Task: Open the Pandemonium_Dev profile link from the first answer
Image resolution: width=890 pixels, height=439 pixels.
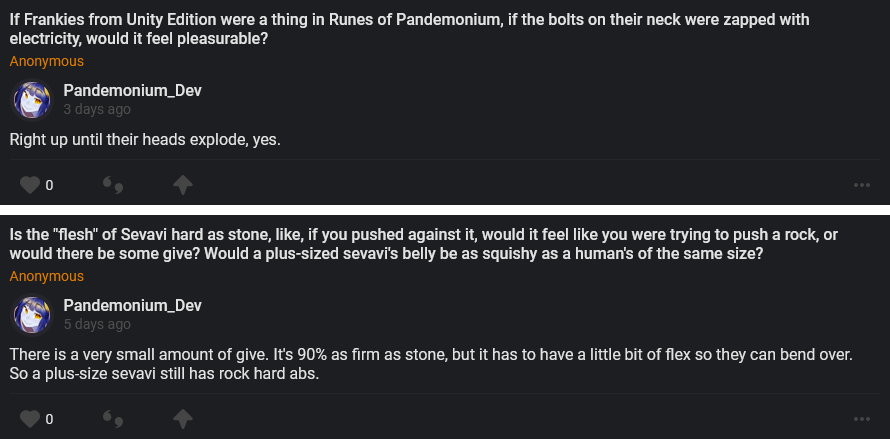Action: [132, 91]
